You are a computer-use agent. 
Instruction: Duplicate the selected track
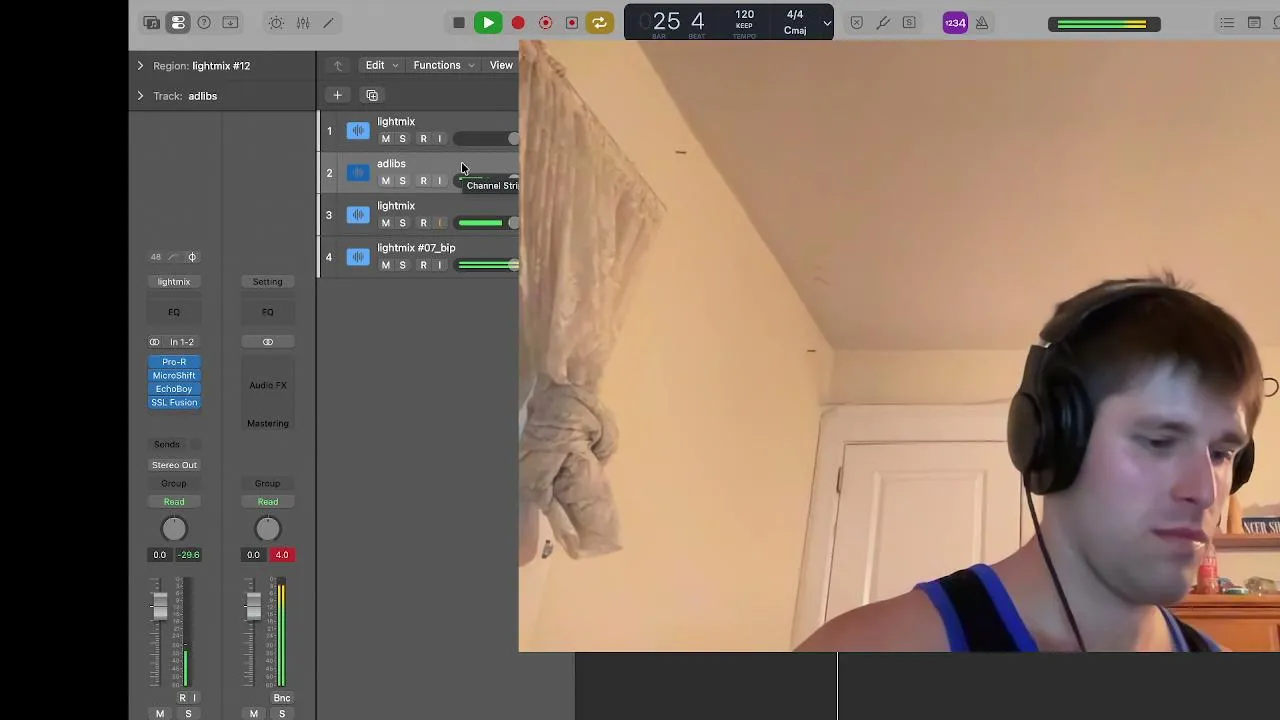pyautogui.click(x=372, y=95)
